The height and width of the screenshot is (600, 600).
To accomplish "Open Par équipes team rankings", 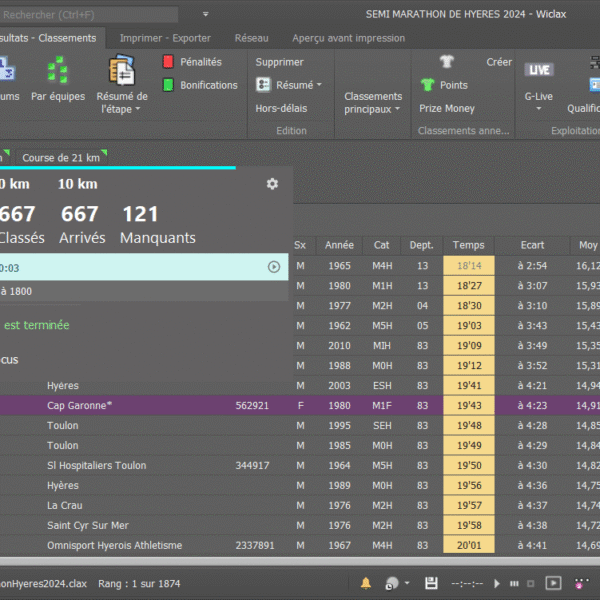I will tap(58, 79).
